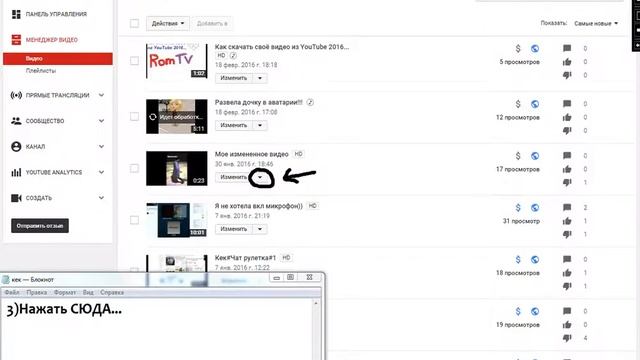Click globe icon for Я не хотела video
The width and height of the screenshot is (640, 360).
[x=535, y=208]
